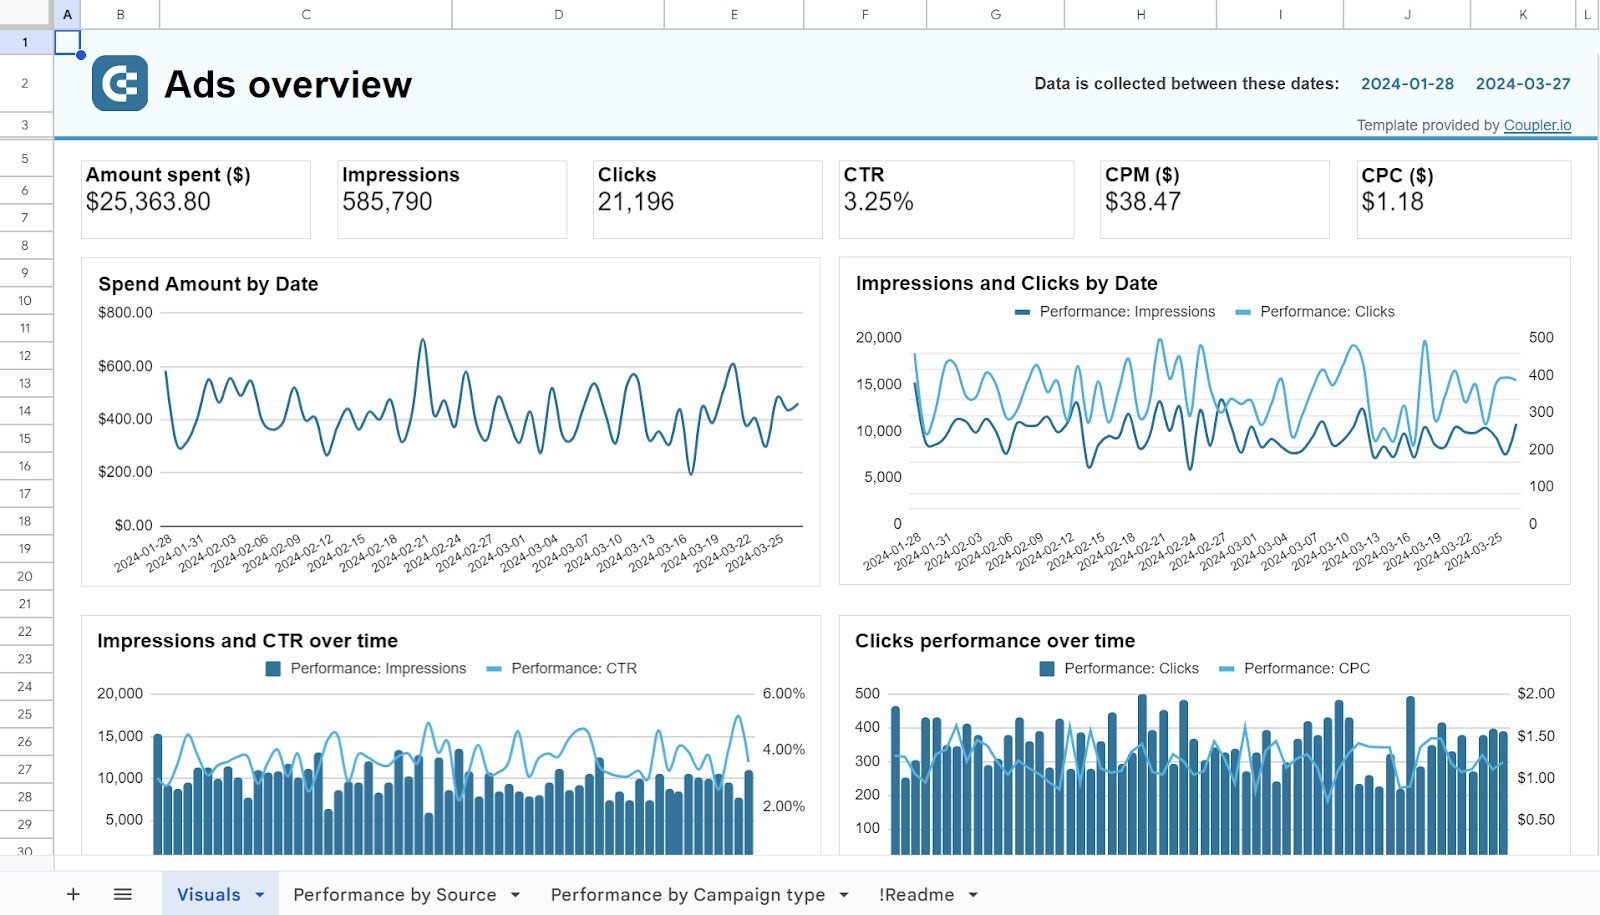The width and height of the screenshot is (1600, 915).
Task: Follow the Coupler.io template link
Action: 1537,125
